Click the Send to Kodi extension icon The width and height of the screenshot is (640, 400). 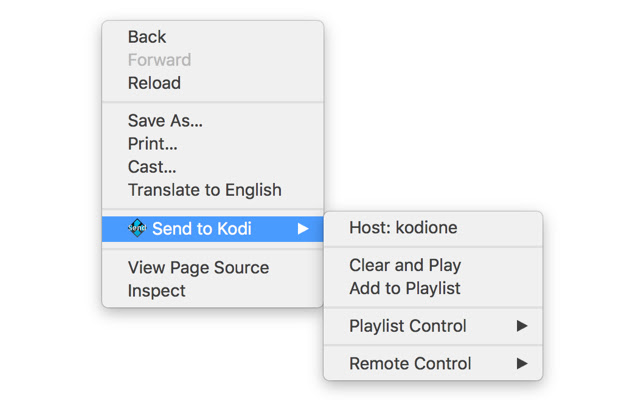tap(137, 228)
